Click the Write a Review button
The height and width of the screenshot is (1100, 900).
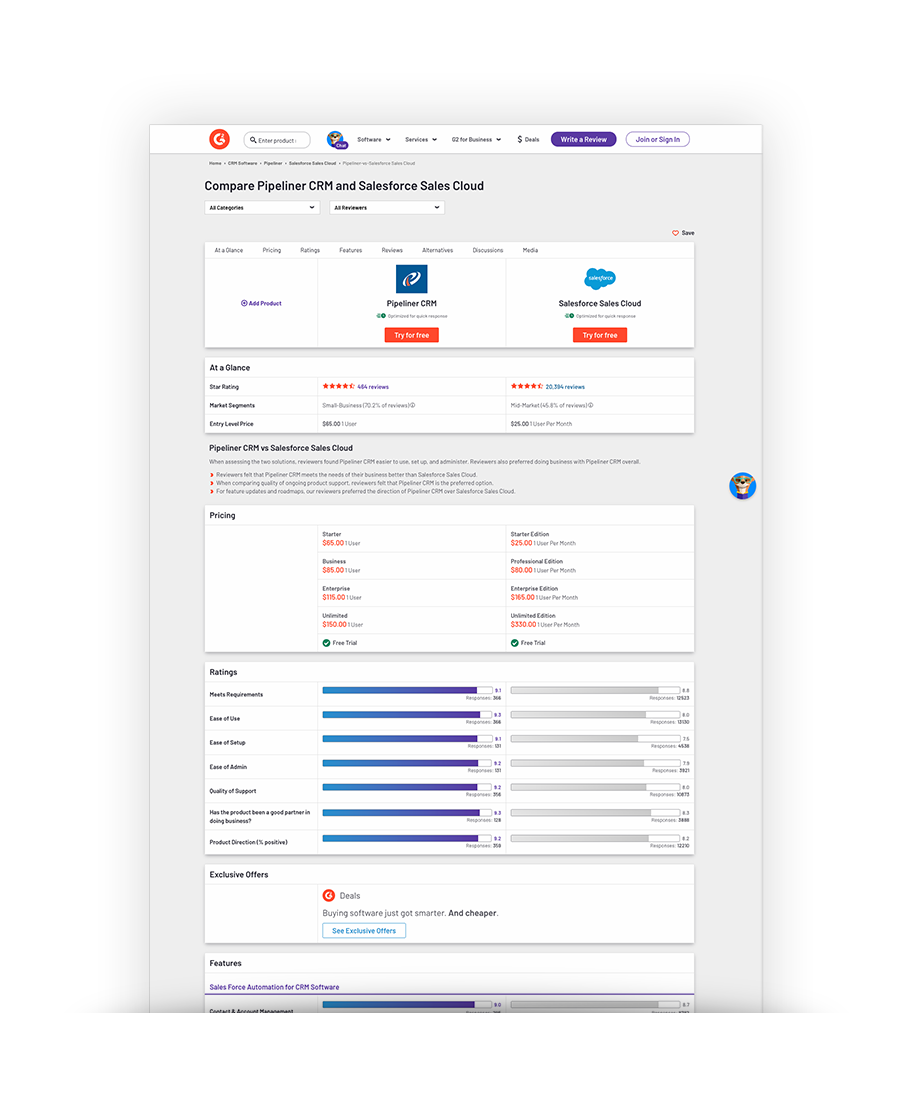click(x=583, y=139)
